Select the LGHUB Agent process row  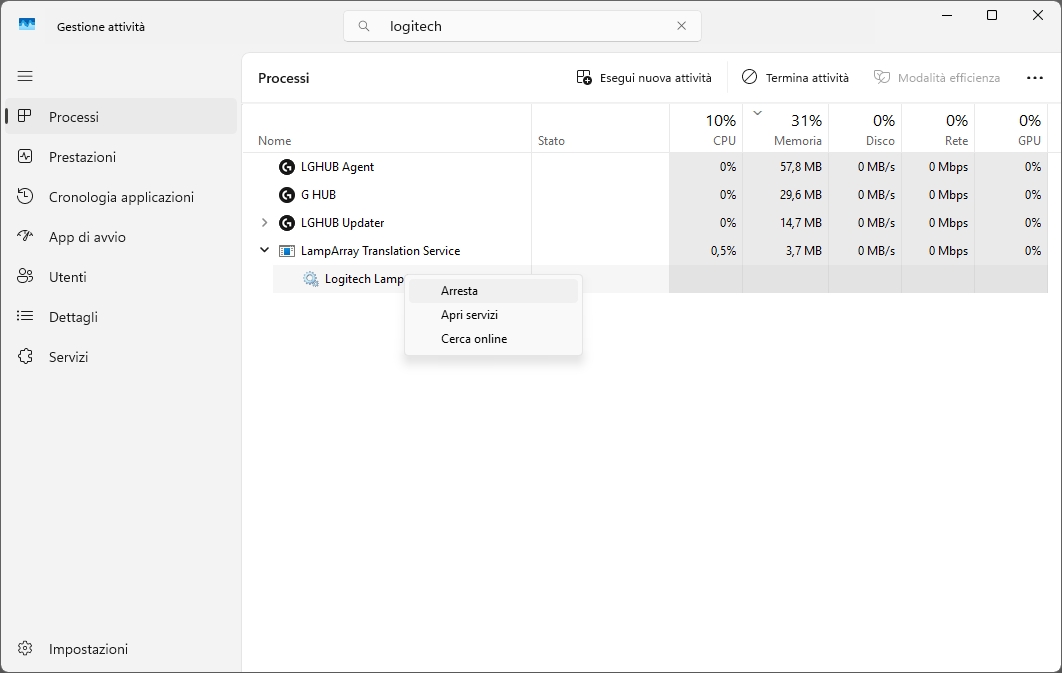point(645,167)
